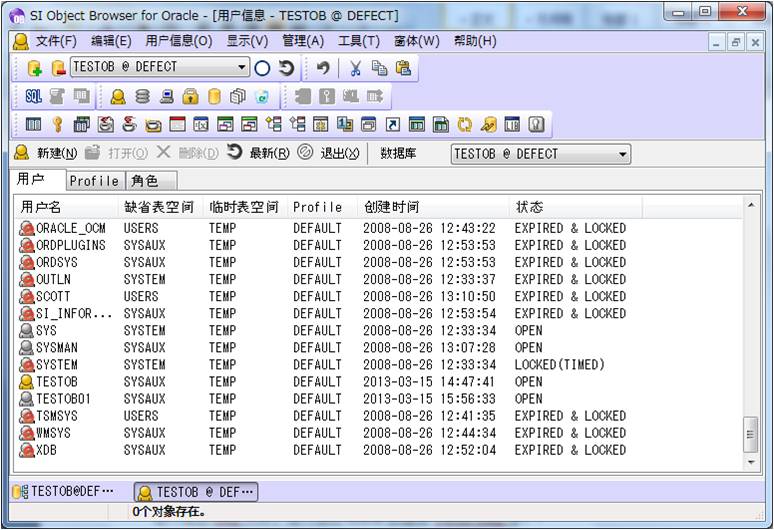The width and height of the screenshot is (774, 530).
Task: Click the f(x) function icon
Action: pos(201,124)
